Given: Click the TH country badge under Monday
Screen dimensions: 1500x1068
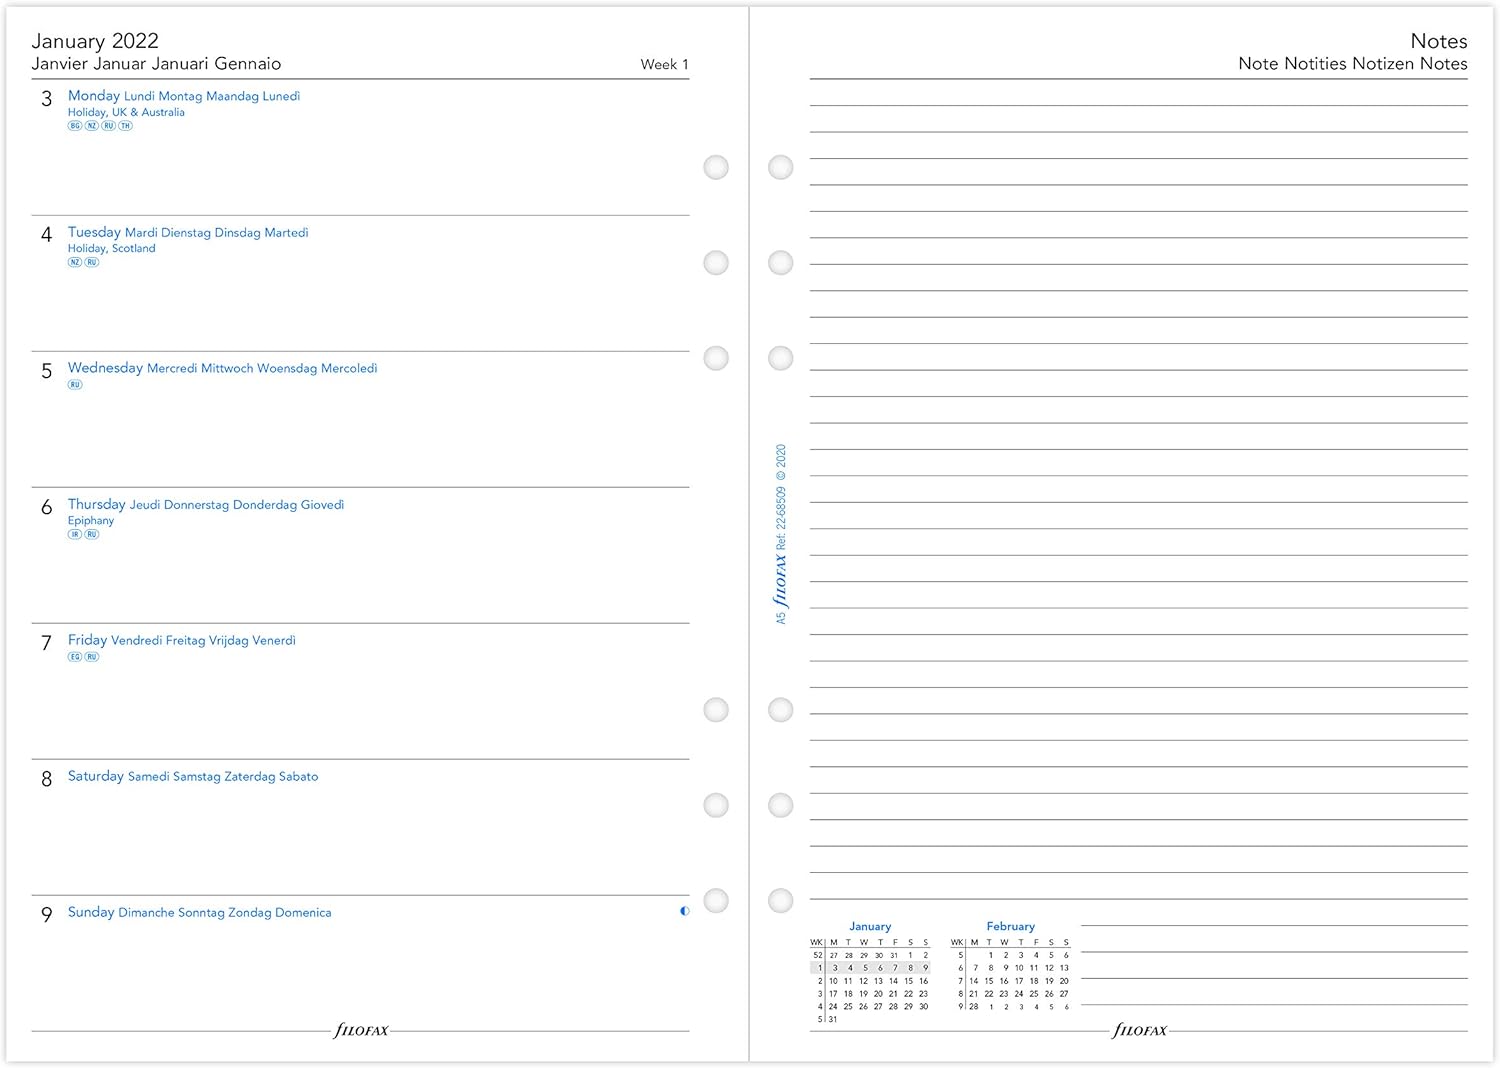Looking at the screenshot, I should [x=125, y=126].
